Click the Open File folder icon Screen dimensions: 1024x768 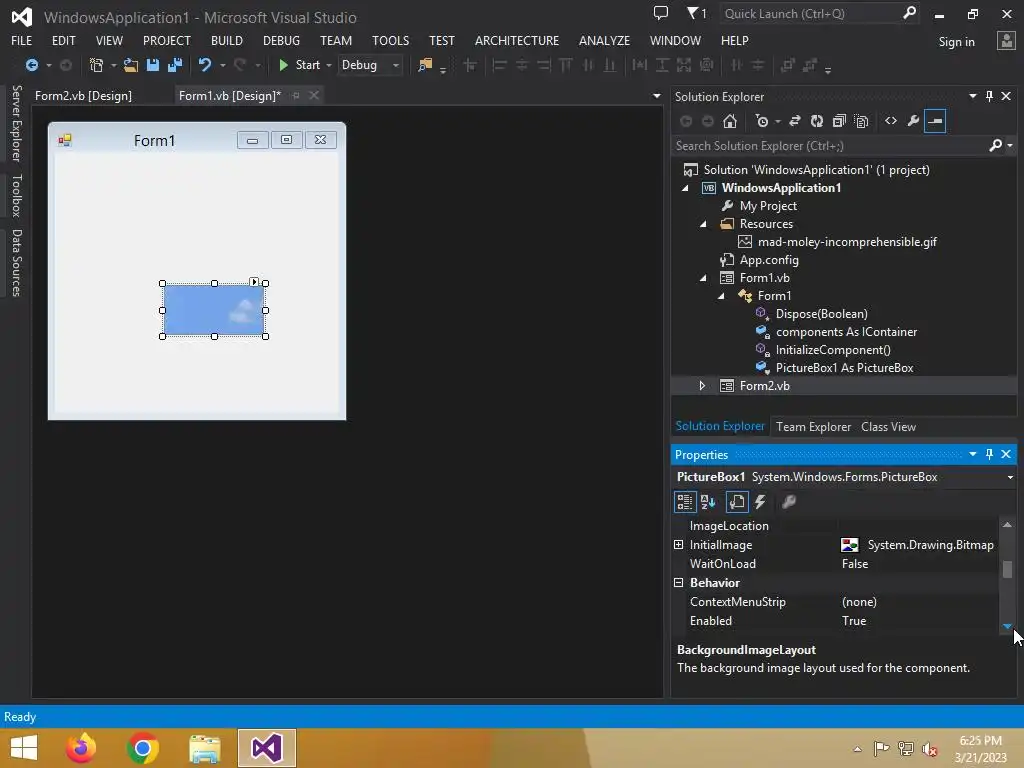pyautogui.click(x=131, y=65)
